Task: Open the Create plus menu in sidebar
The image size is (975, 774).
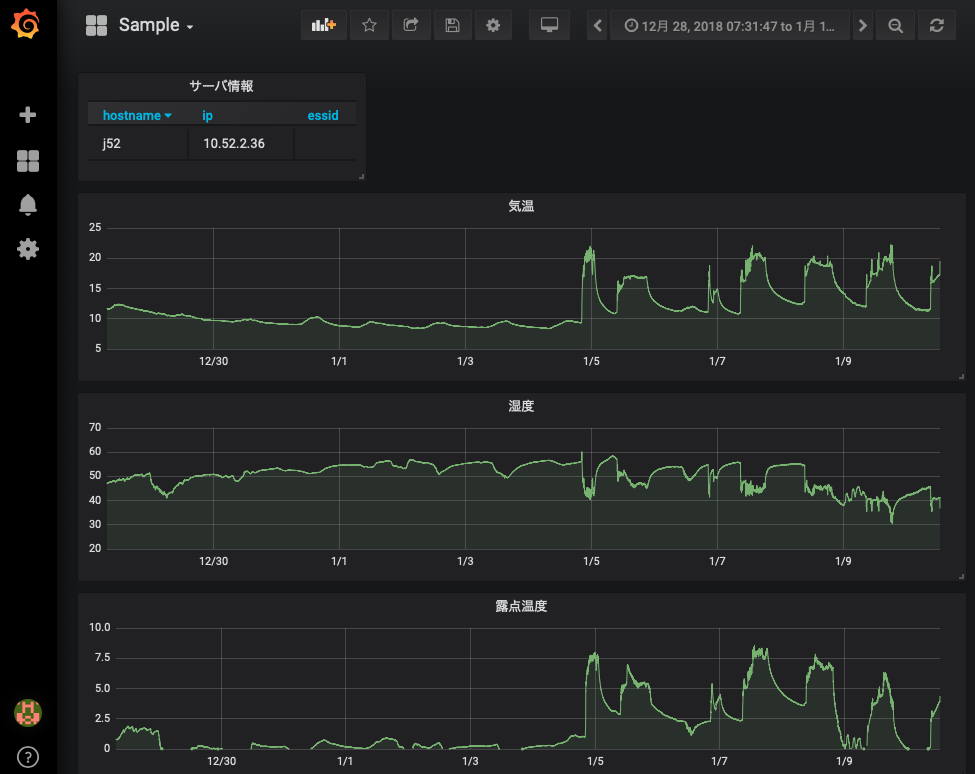Action: point(28,115)
